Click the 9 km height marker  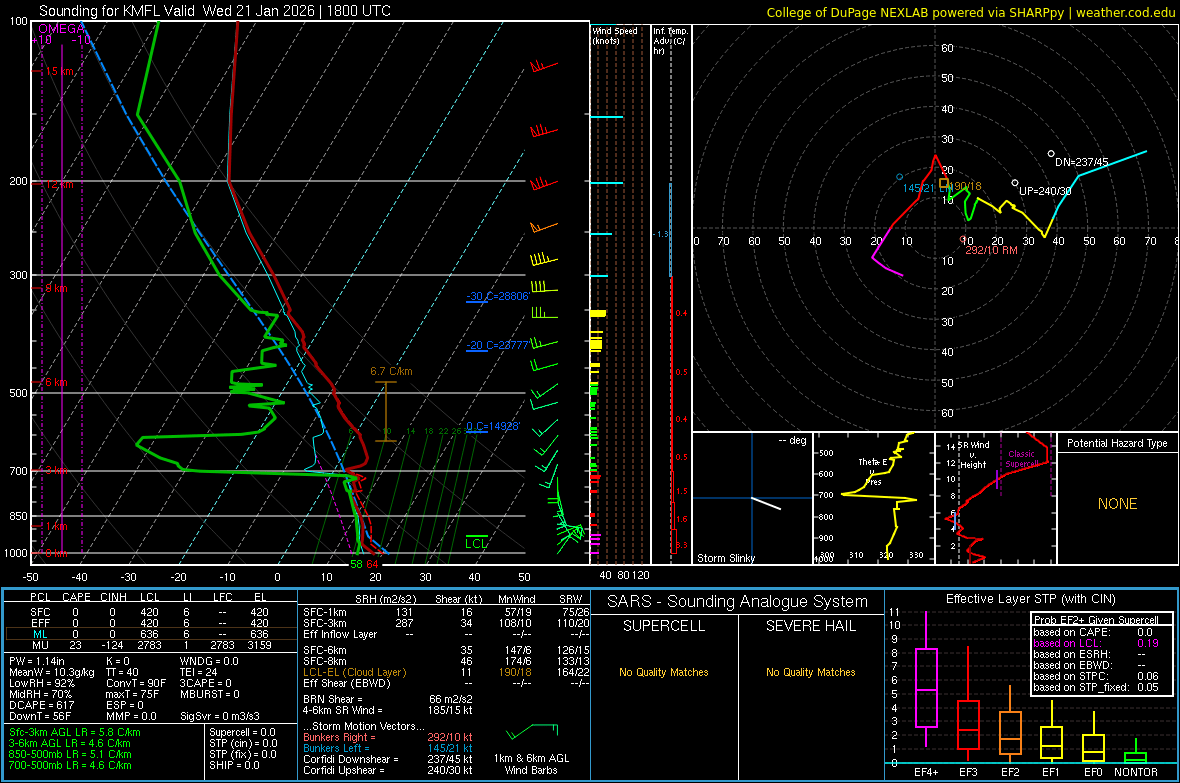click(56, 288)
